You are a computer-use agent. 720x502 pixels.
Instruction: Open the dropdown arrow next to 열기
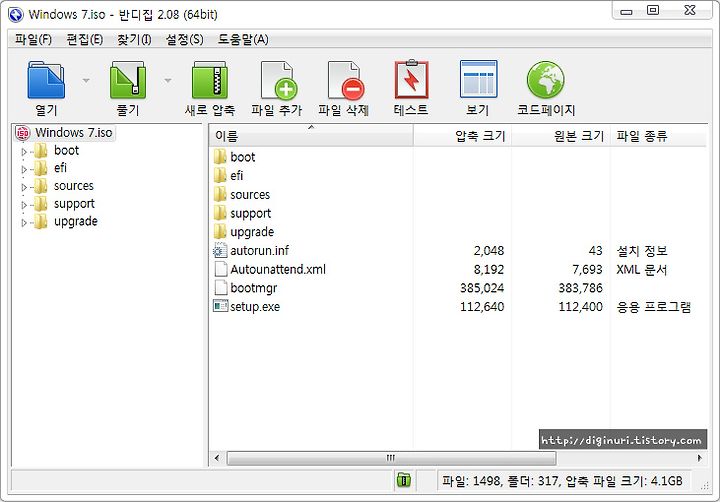coord(86,81)
